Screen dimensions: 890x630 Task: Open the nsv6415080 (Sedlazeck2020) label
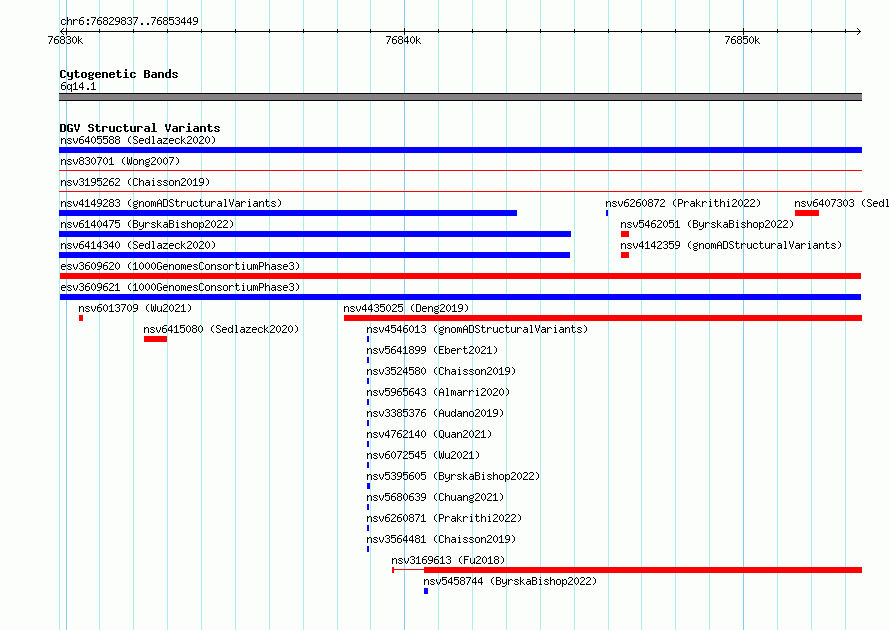221,329
